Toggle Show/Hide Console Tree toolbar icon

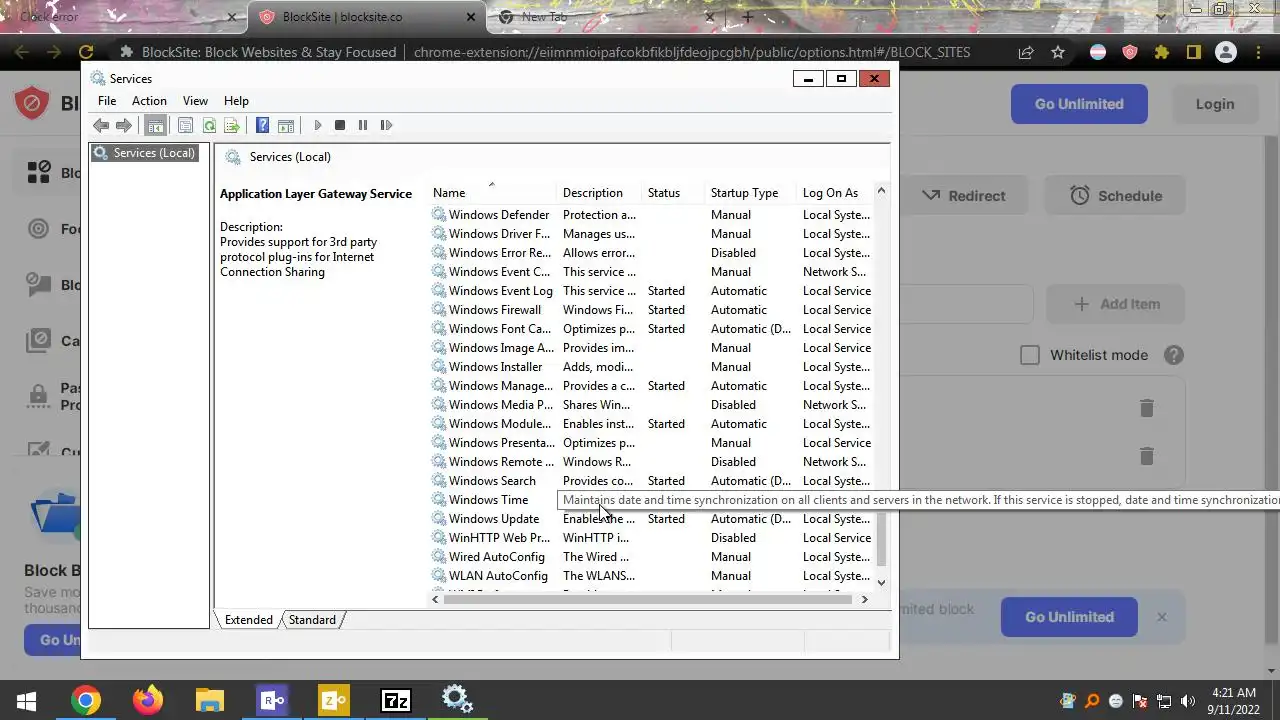[155, 126]
